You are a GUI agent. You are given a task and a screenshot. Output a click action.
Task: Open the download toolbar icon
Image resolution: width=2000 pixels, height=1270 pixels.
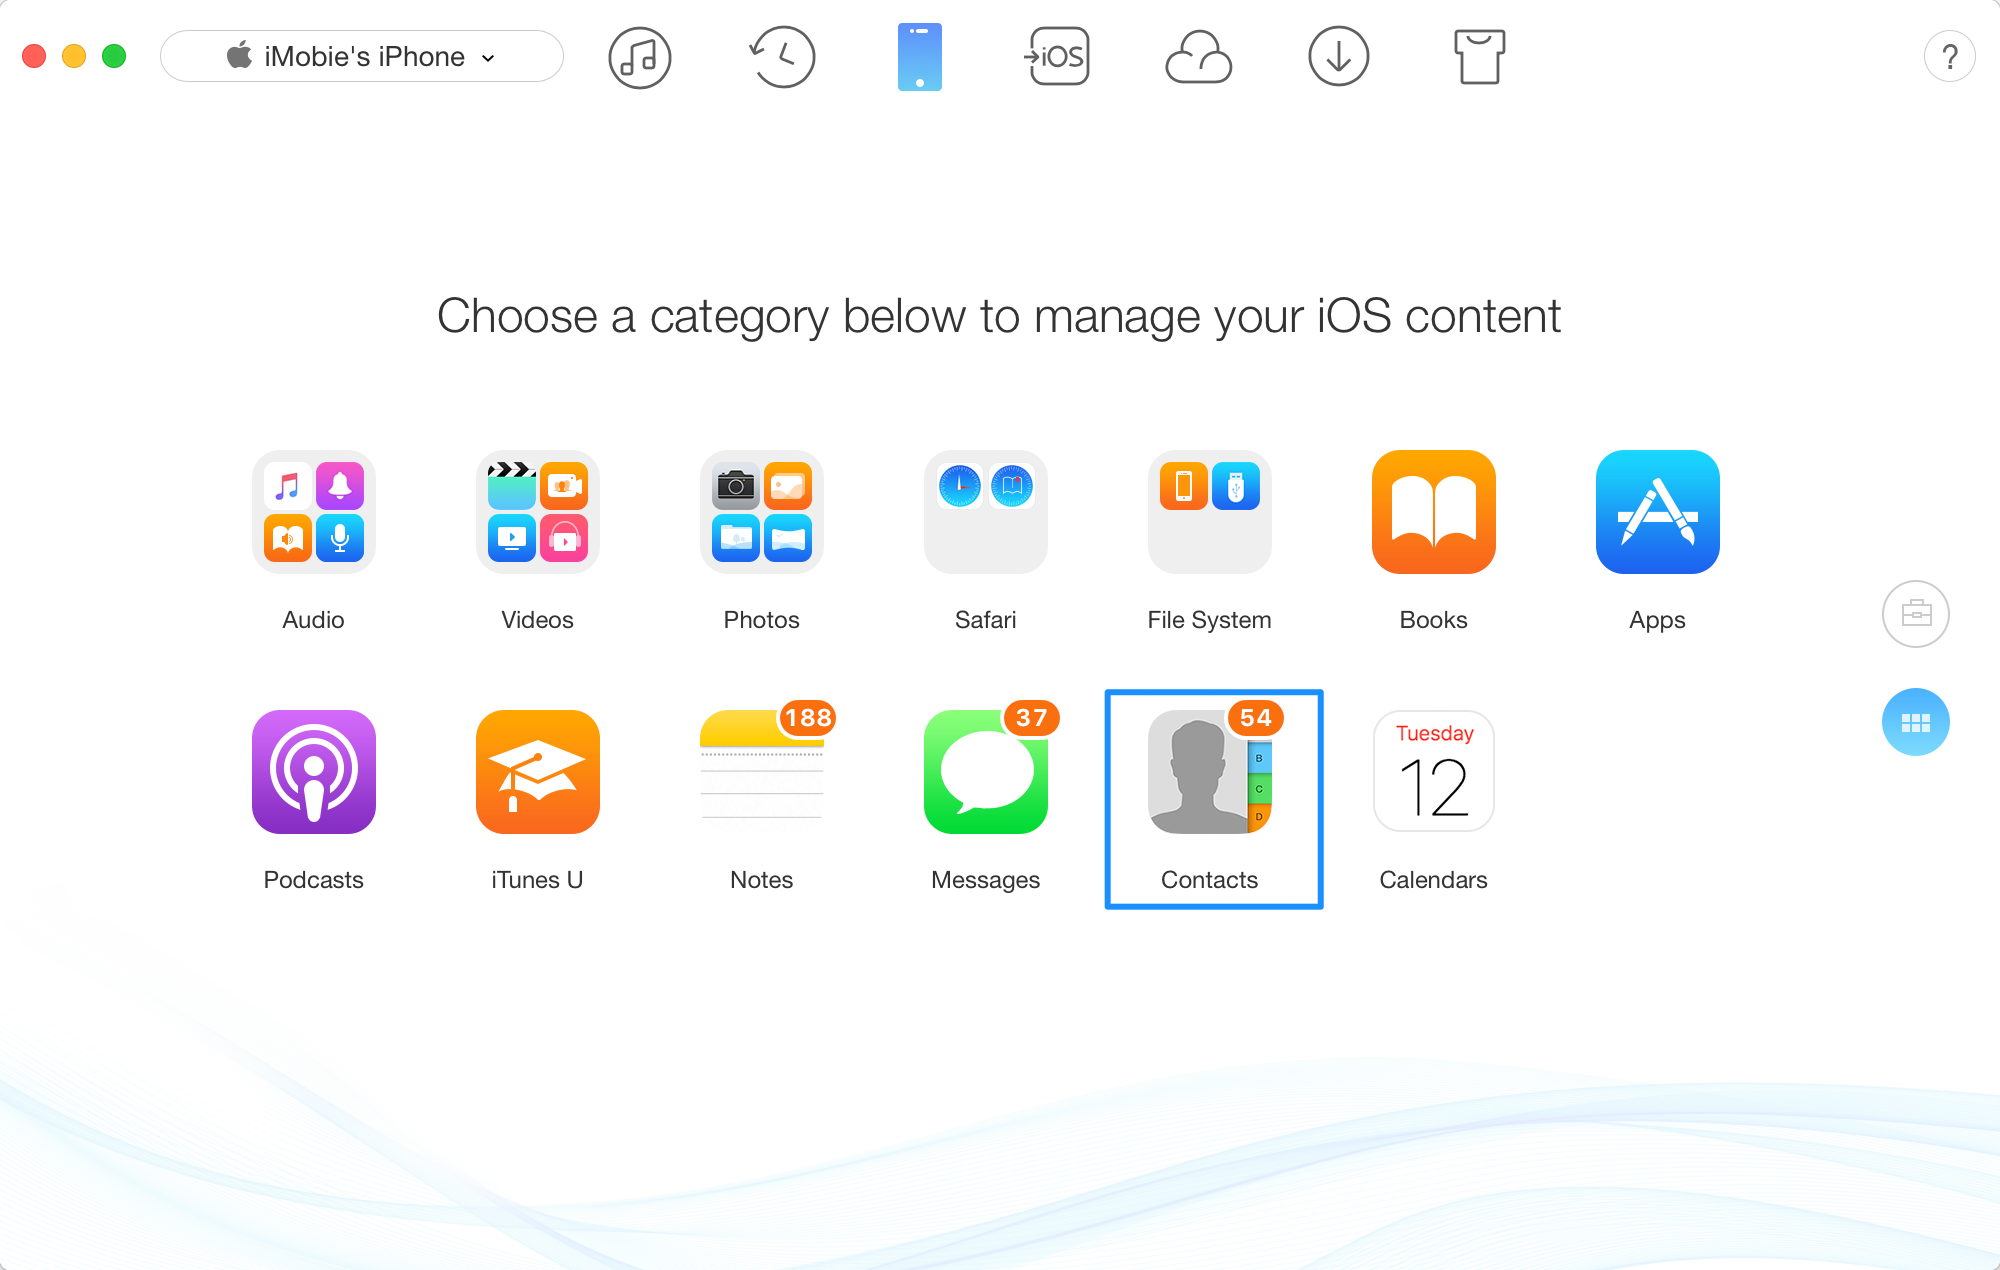click(x=1339, y=57)
